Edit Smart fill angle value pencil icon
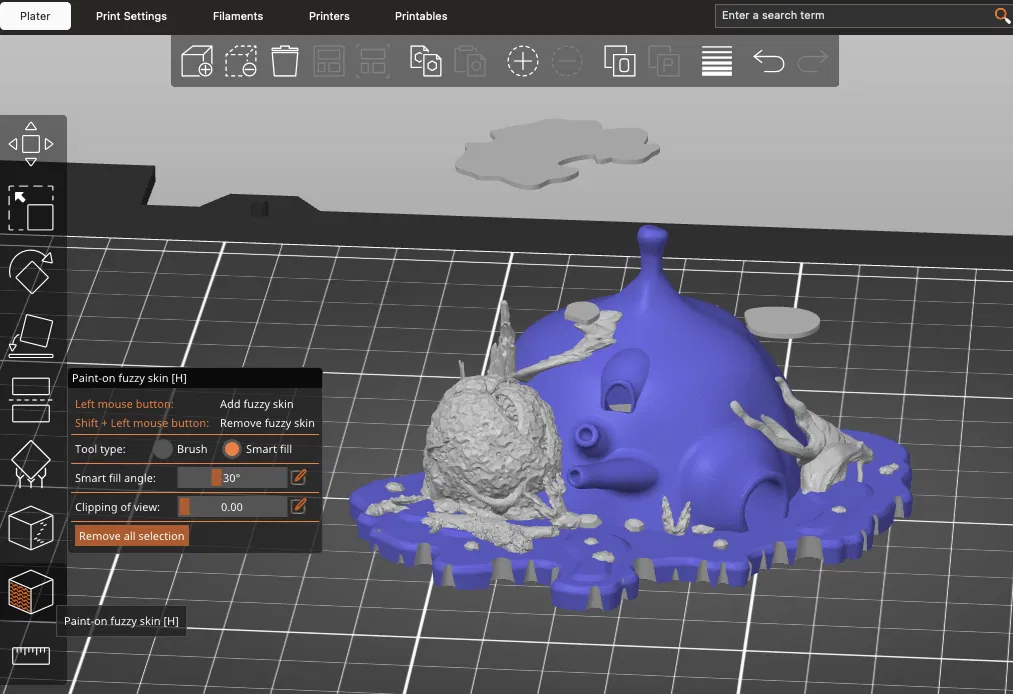The width and height of the screenshot is (1013, 694). [x=298, y=477]
